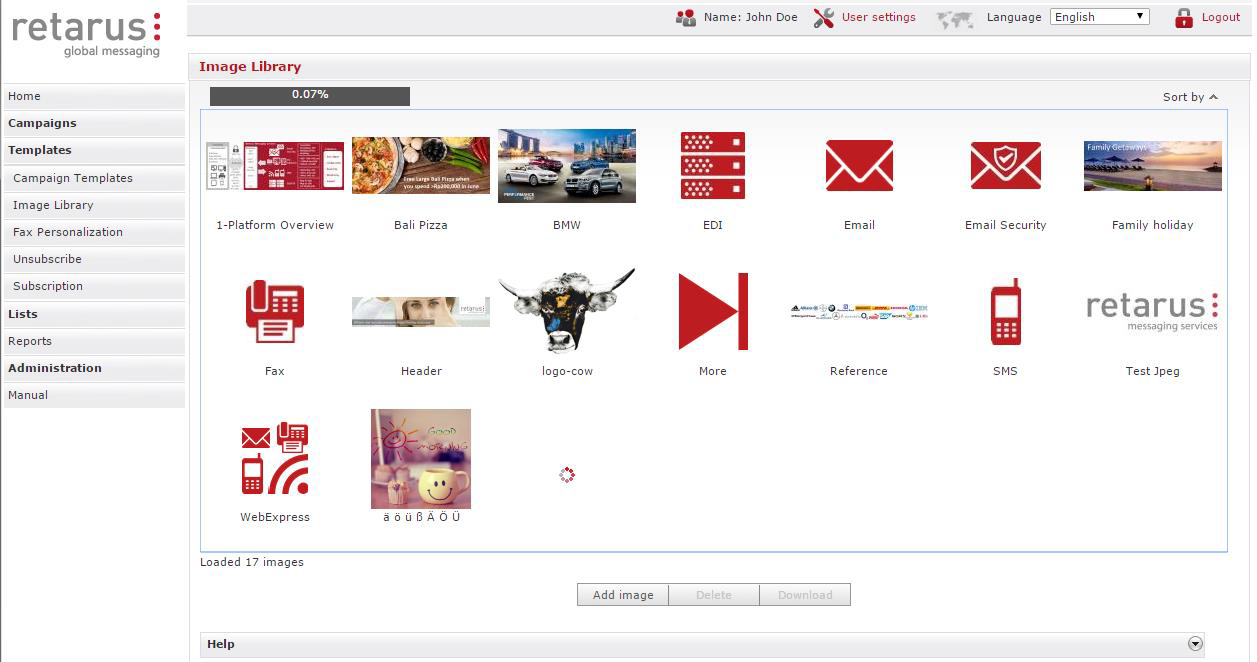Click the red padlock Logout icon

pyautogui.click(x=1184, y=17)
